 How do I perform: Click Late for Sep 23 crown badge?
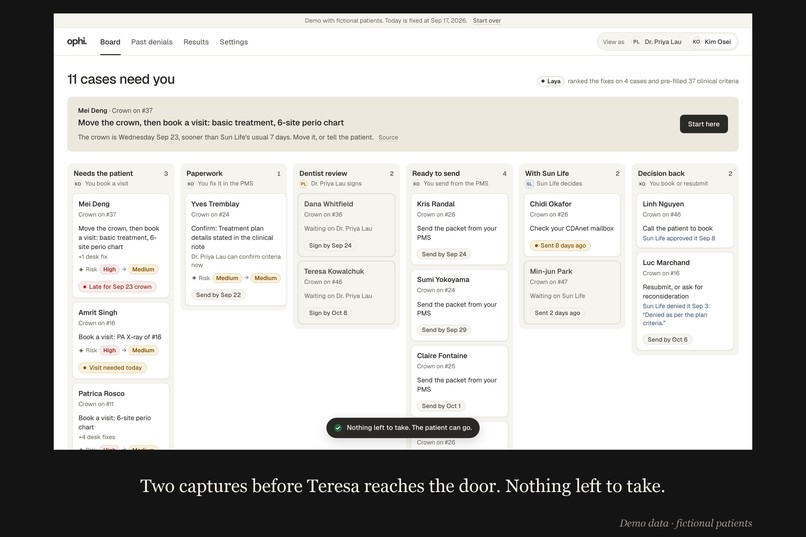[x=117, y=287]
